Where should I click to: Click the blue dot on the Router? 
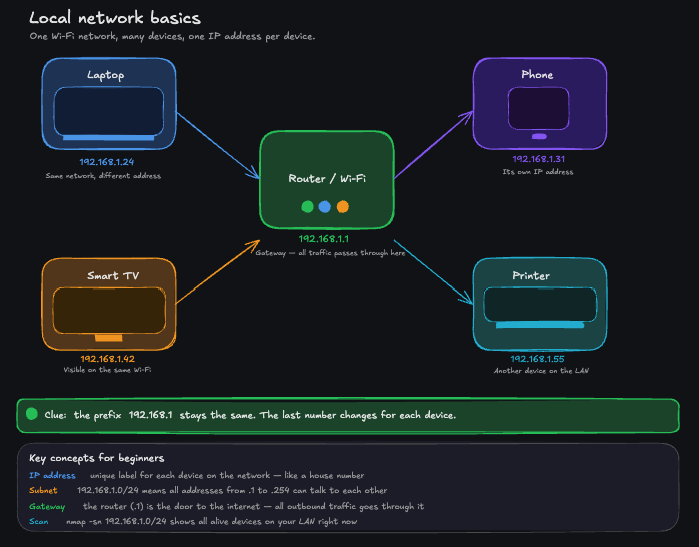325,207
